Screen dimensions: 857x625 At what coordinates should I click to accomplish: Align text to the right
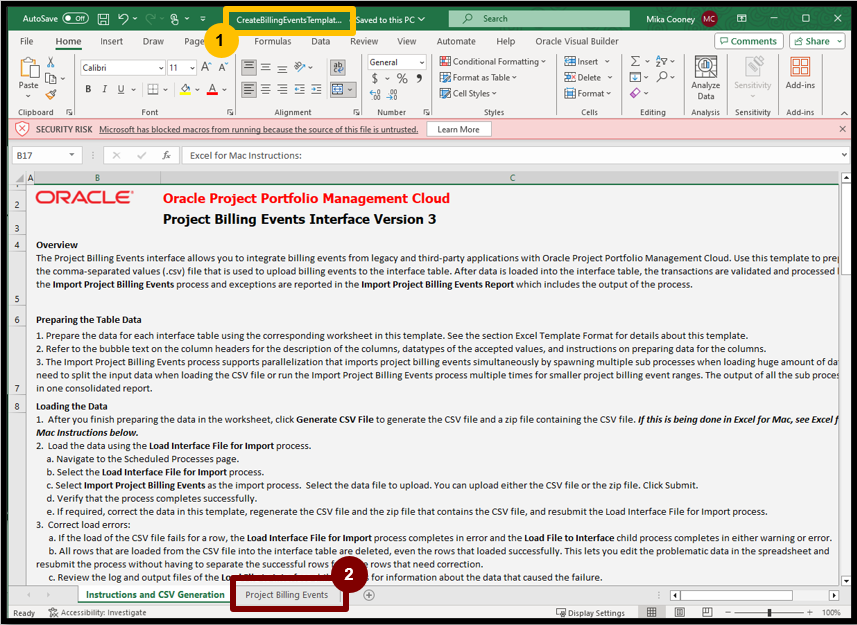coord(283,89)
